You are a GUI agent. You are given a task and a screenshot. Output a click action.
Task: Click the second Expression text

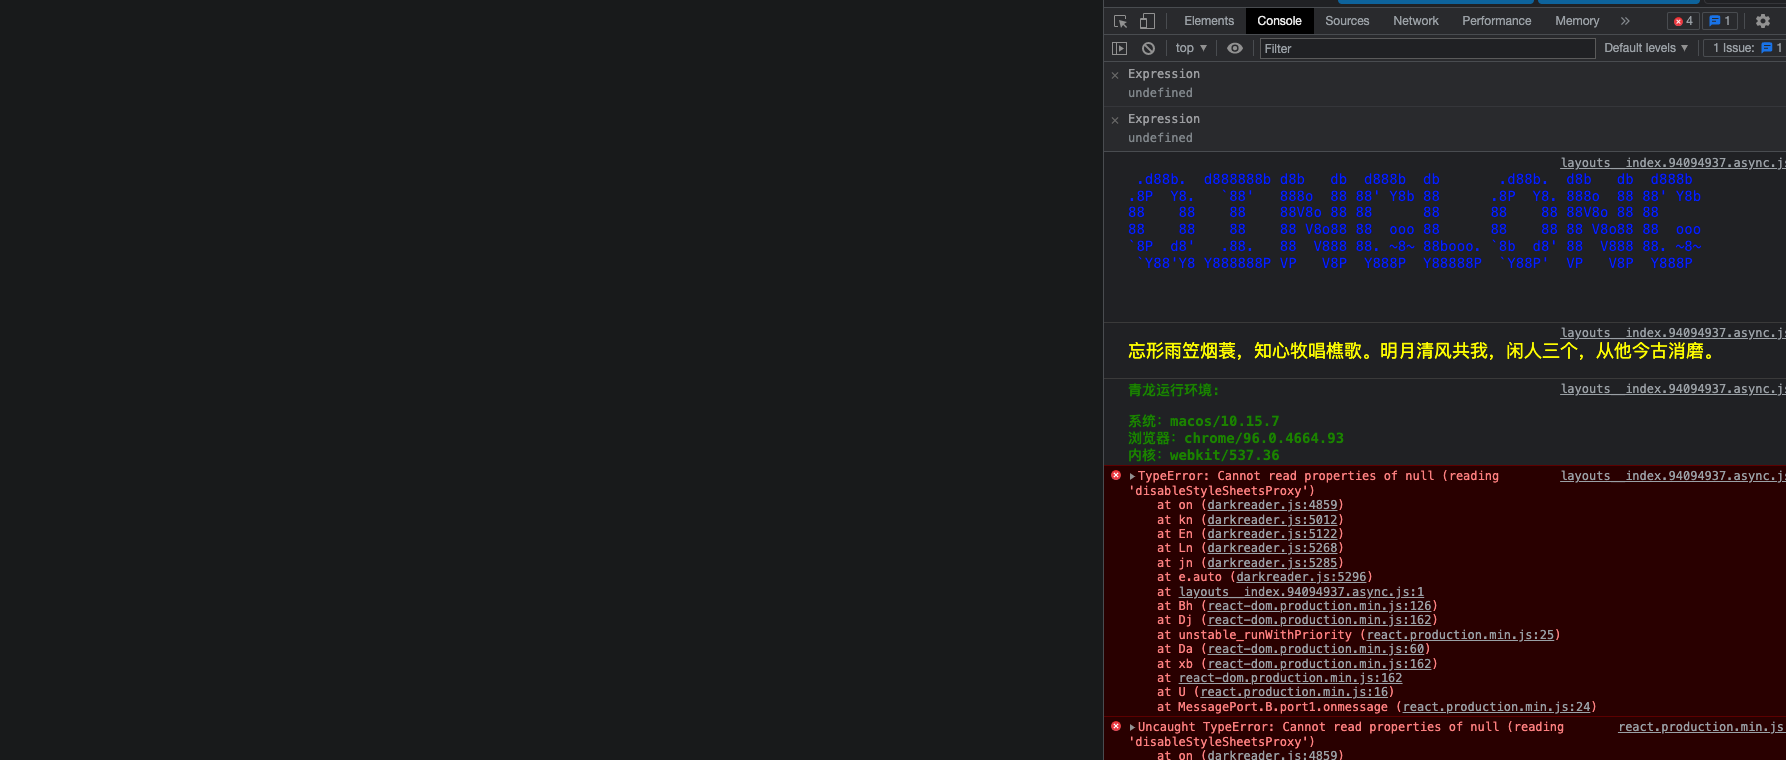(1164, 119)
